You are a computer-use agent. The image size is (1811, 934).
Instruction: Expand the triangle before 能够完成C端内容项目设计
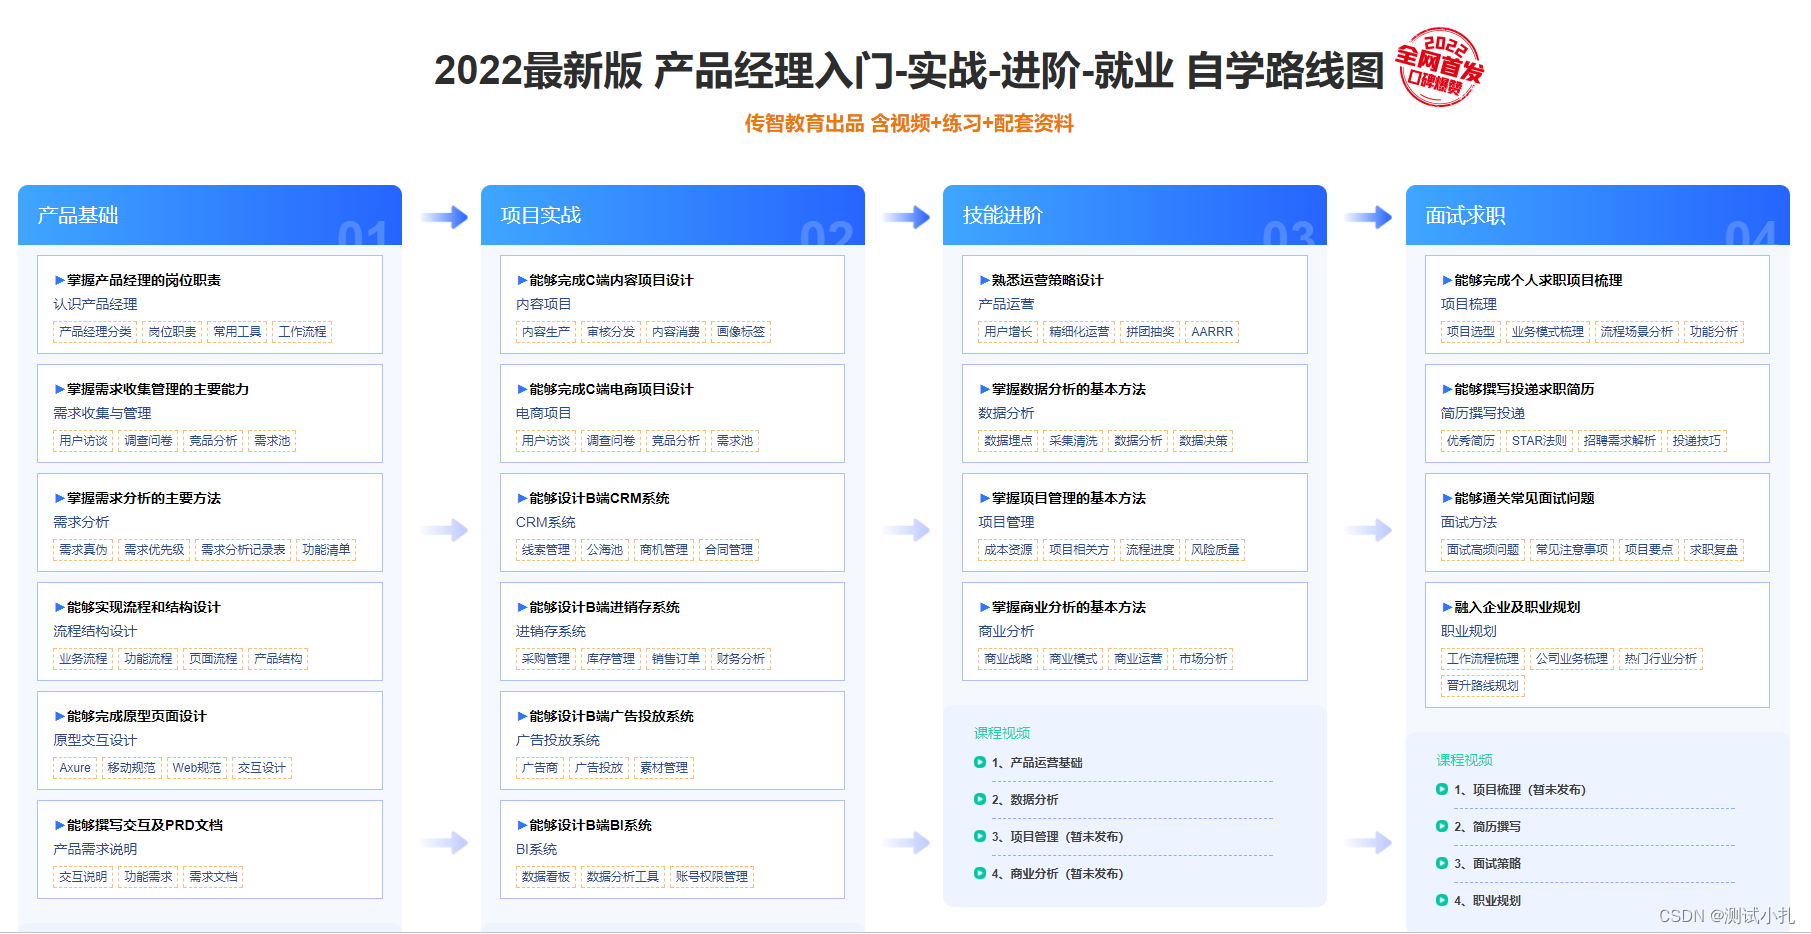[x=522, y=281]
